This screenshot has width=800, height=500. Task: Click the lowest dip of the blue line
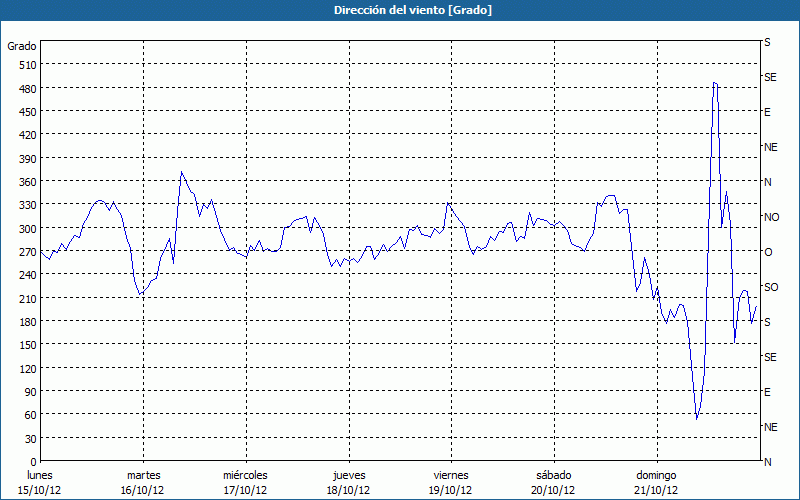(697, 418)
